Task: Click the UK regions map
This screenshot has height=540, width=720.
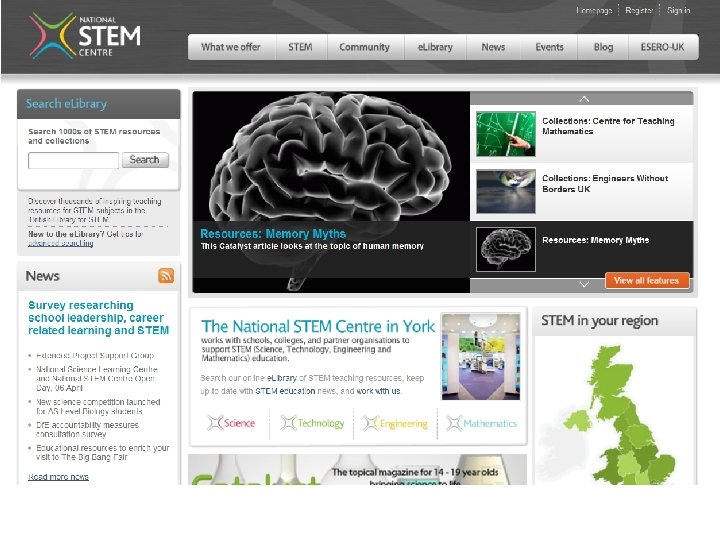Action: tap(613, 416)
